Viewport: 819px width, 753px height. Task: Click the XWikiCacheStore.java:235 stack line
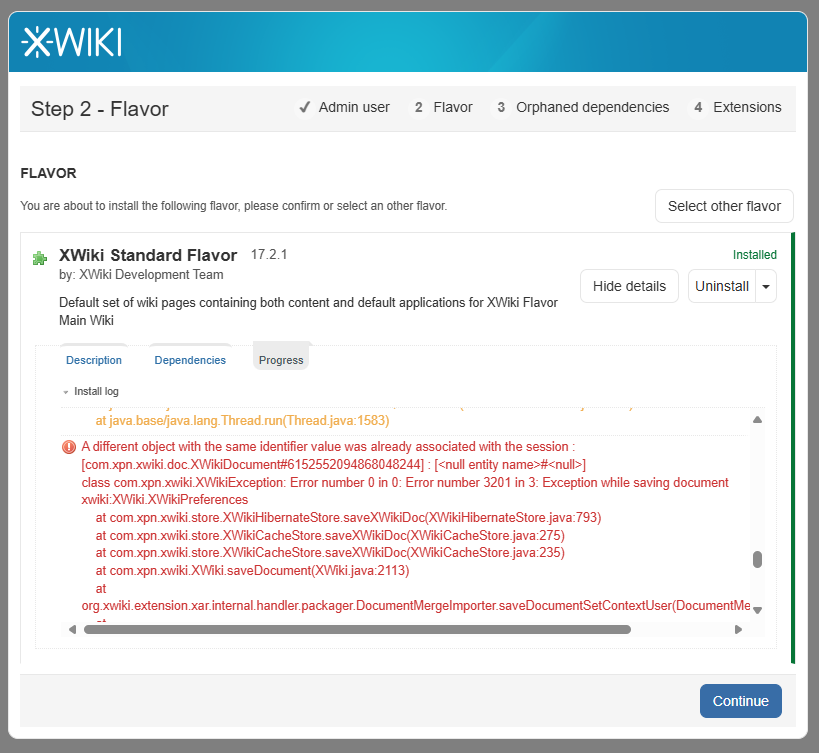pos(330,552)
